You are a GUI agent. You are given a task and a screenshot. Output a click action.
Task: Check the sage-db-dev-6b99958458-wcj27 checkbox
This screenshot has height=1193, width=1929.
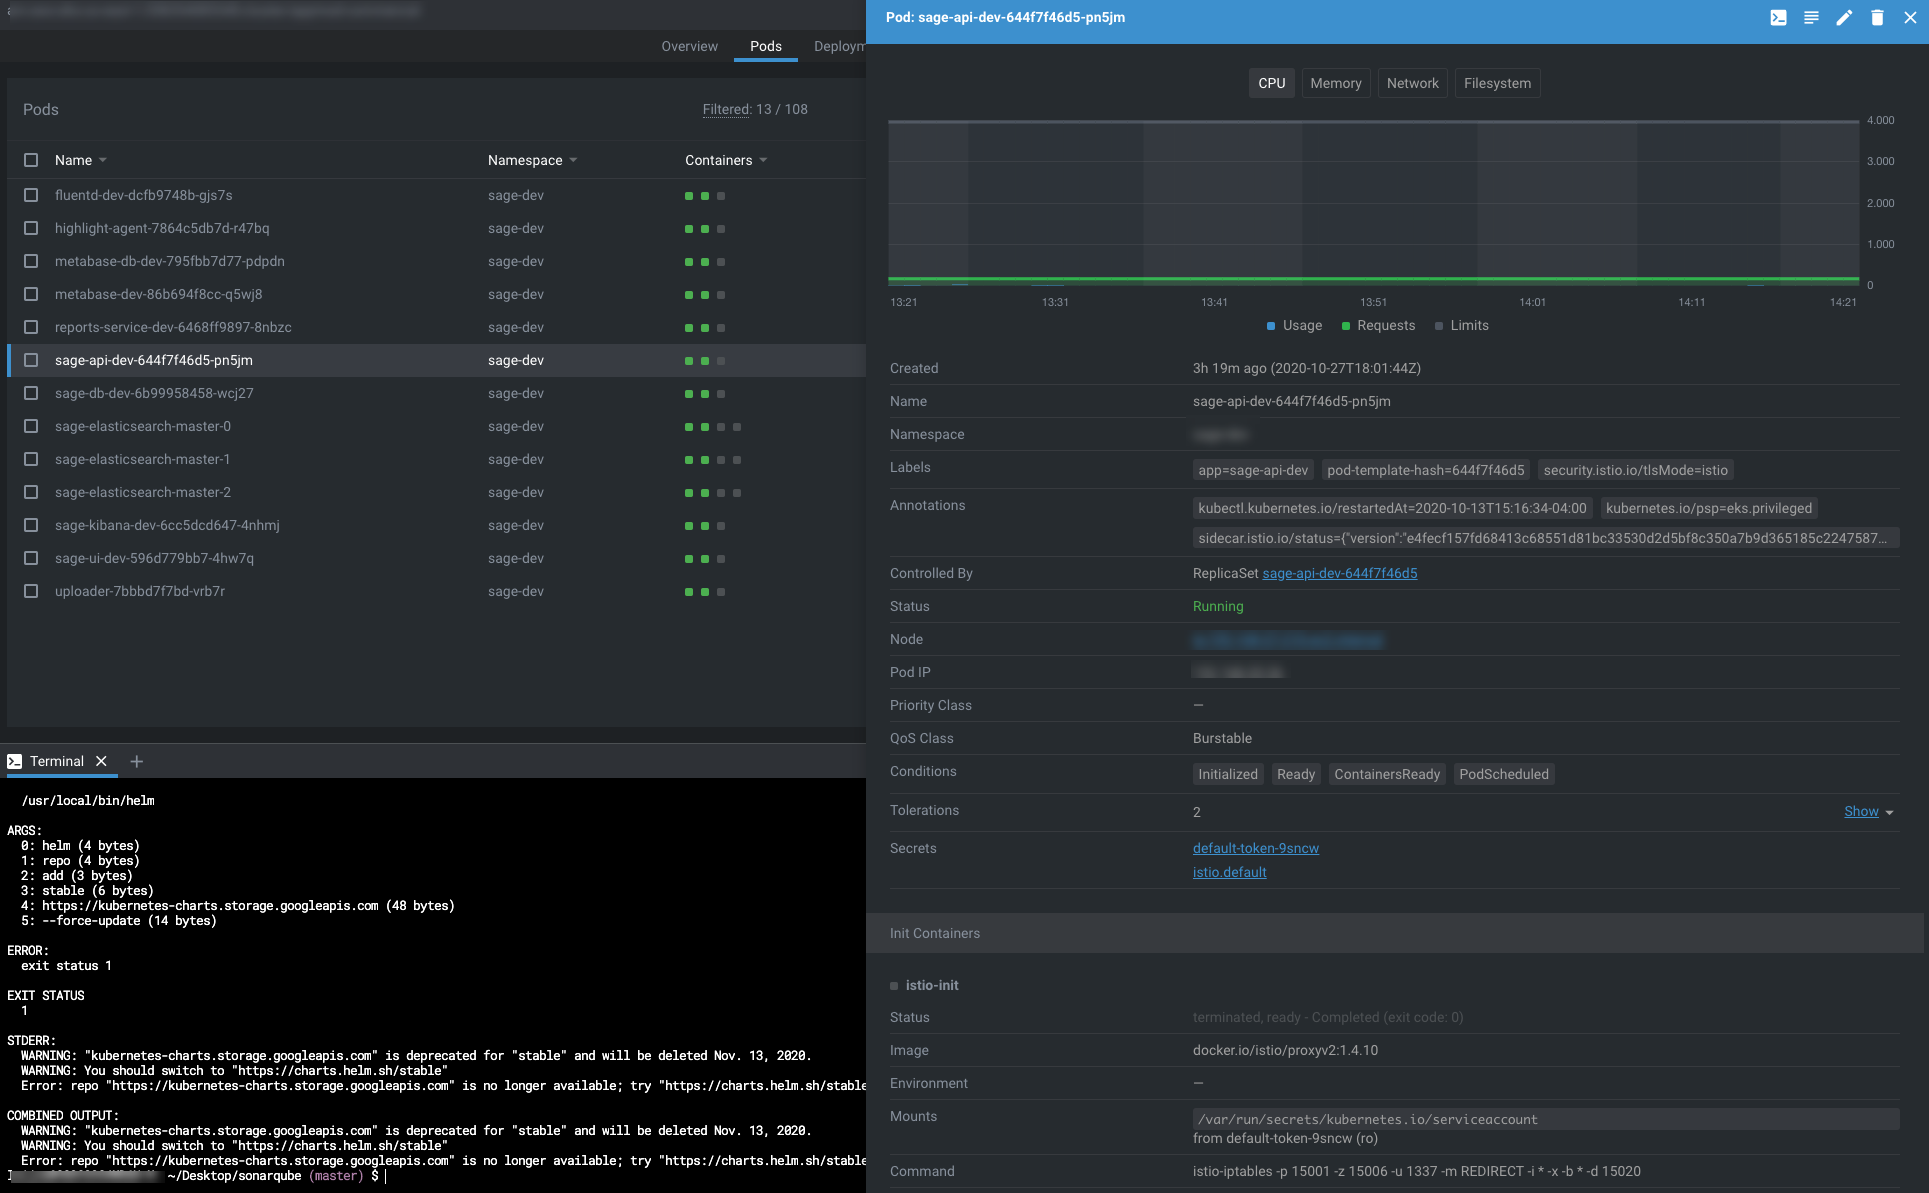(31, 393)
